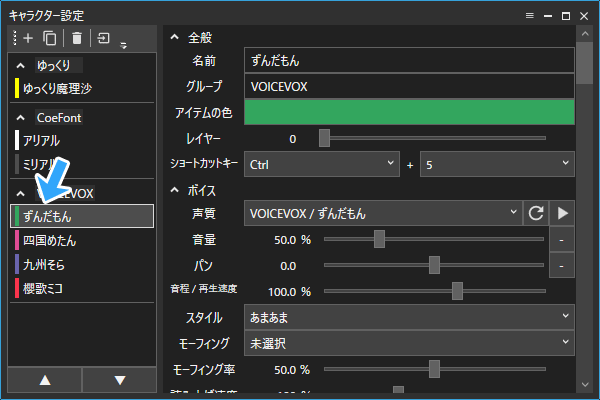The image size is (600, 400).
Task: Play voice sample preview
Action: click(562, 213)
